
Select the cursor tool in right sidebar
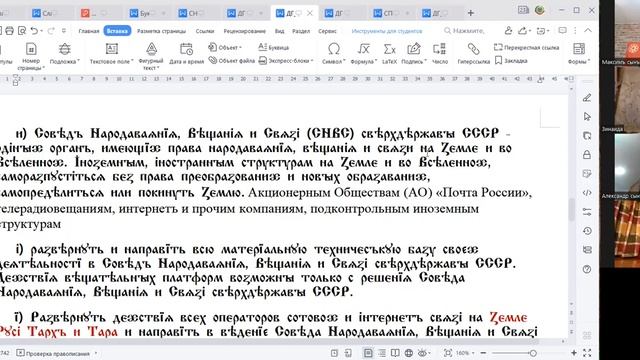pyautogui.click(x=587, y=117)
